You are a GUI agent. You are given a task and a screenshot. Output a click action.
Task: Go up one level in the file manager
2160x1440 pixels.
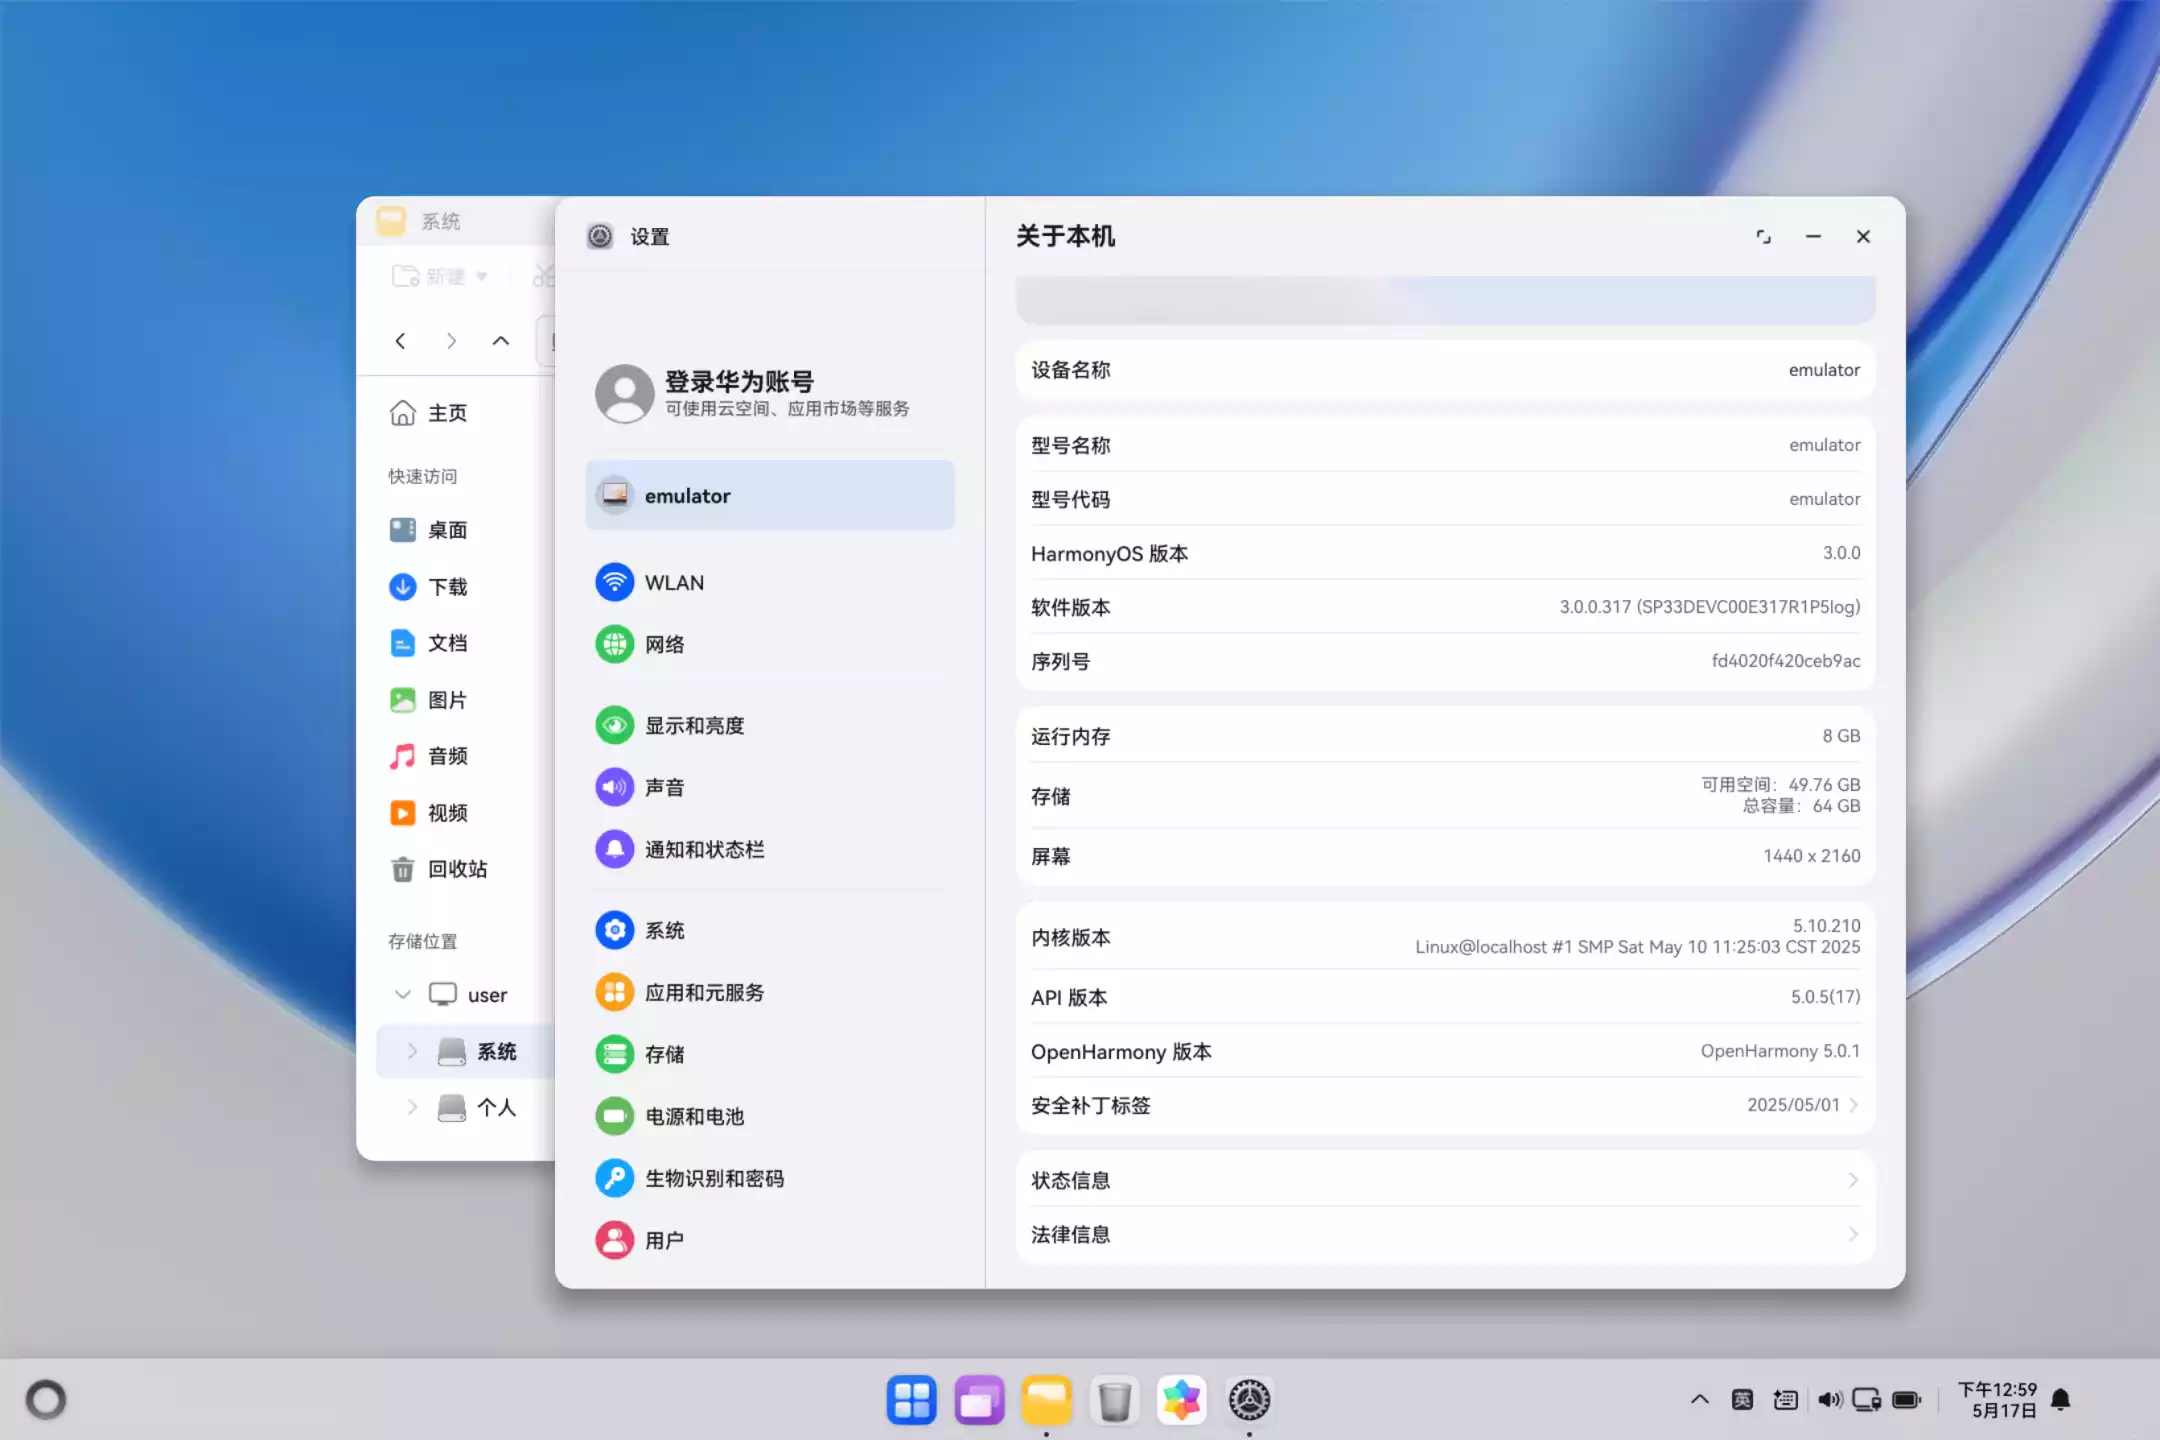click(501, 341)
